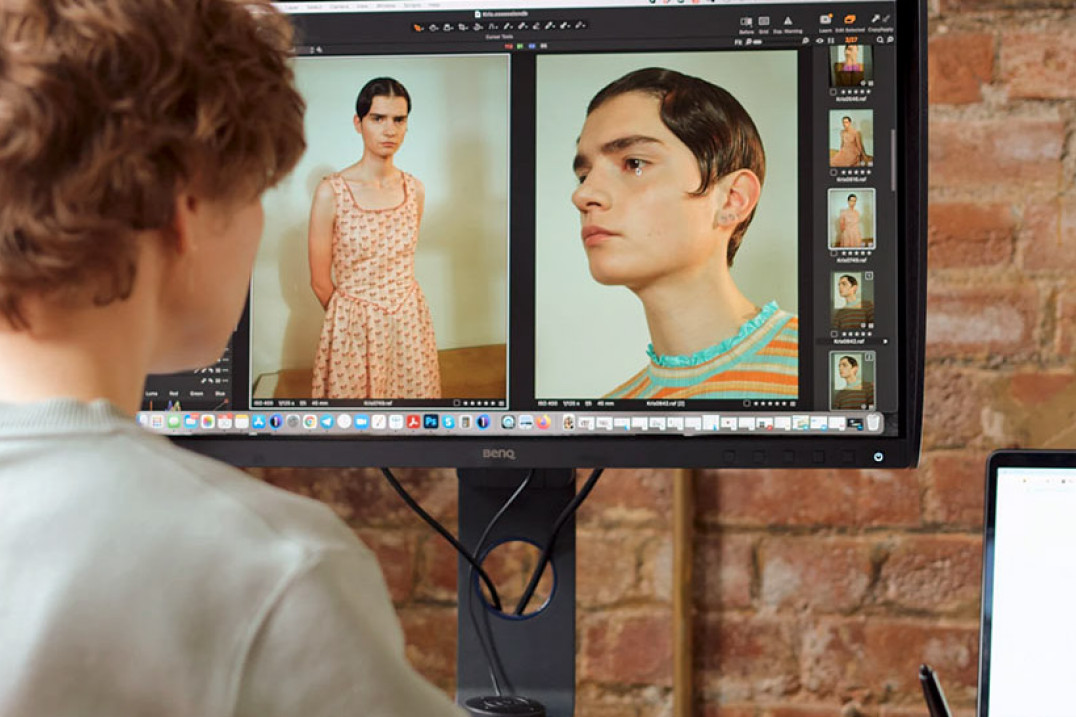Viewport: 1076px width, 717px height.
Task: Select the Rotate/Straighten cursor tool
Action: click(478, 28)
